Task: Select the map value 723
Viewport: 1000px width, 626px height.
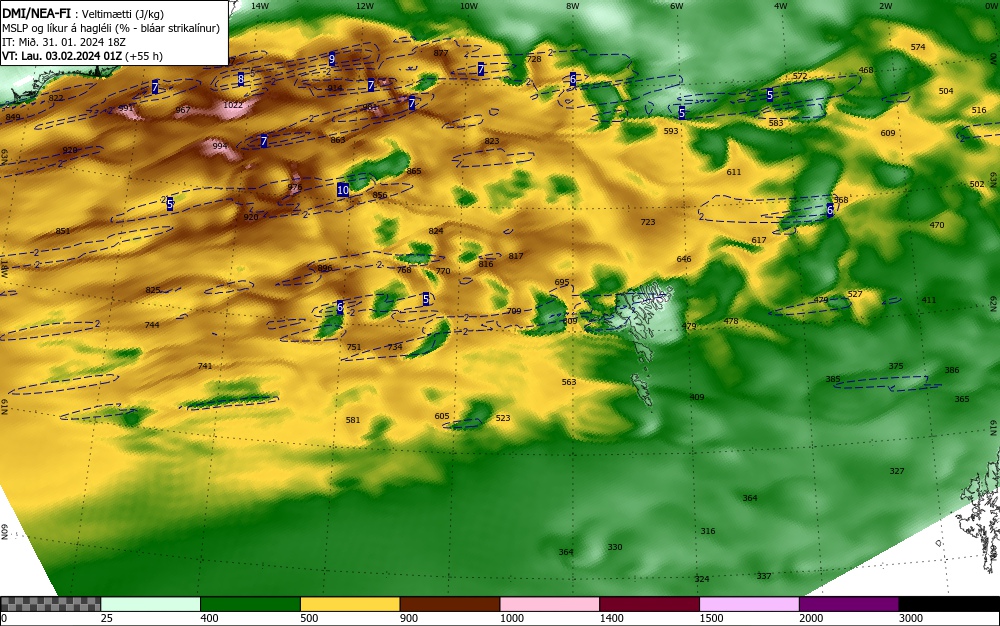Action: pos(647,222)
